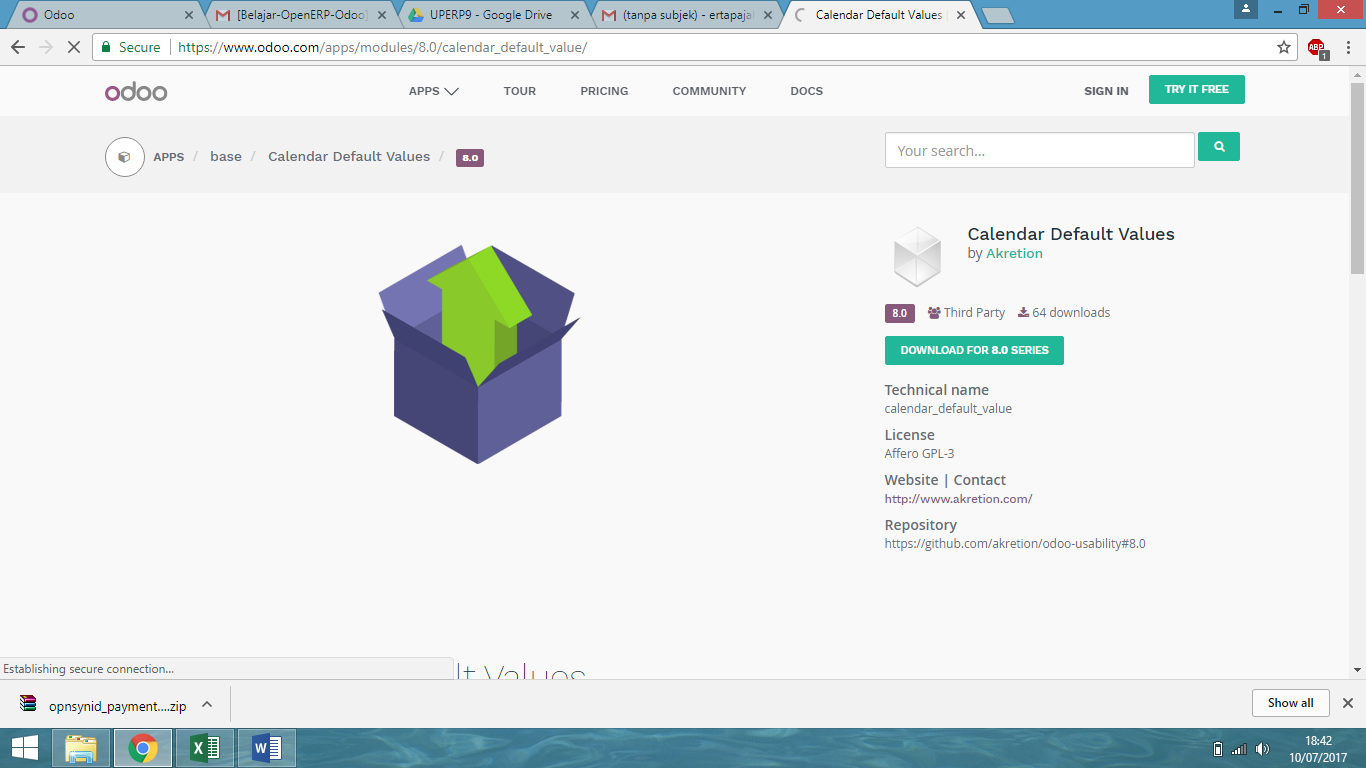
Task: Open the Contact link
Action: point(979,480)
